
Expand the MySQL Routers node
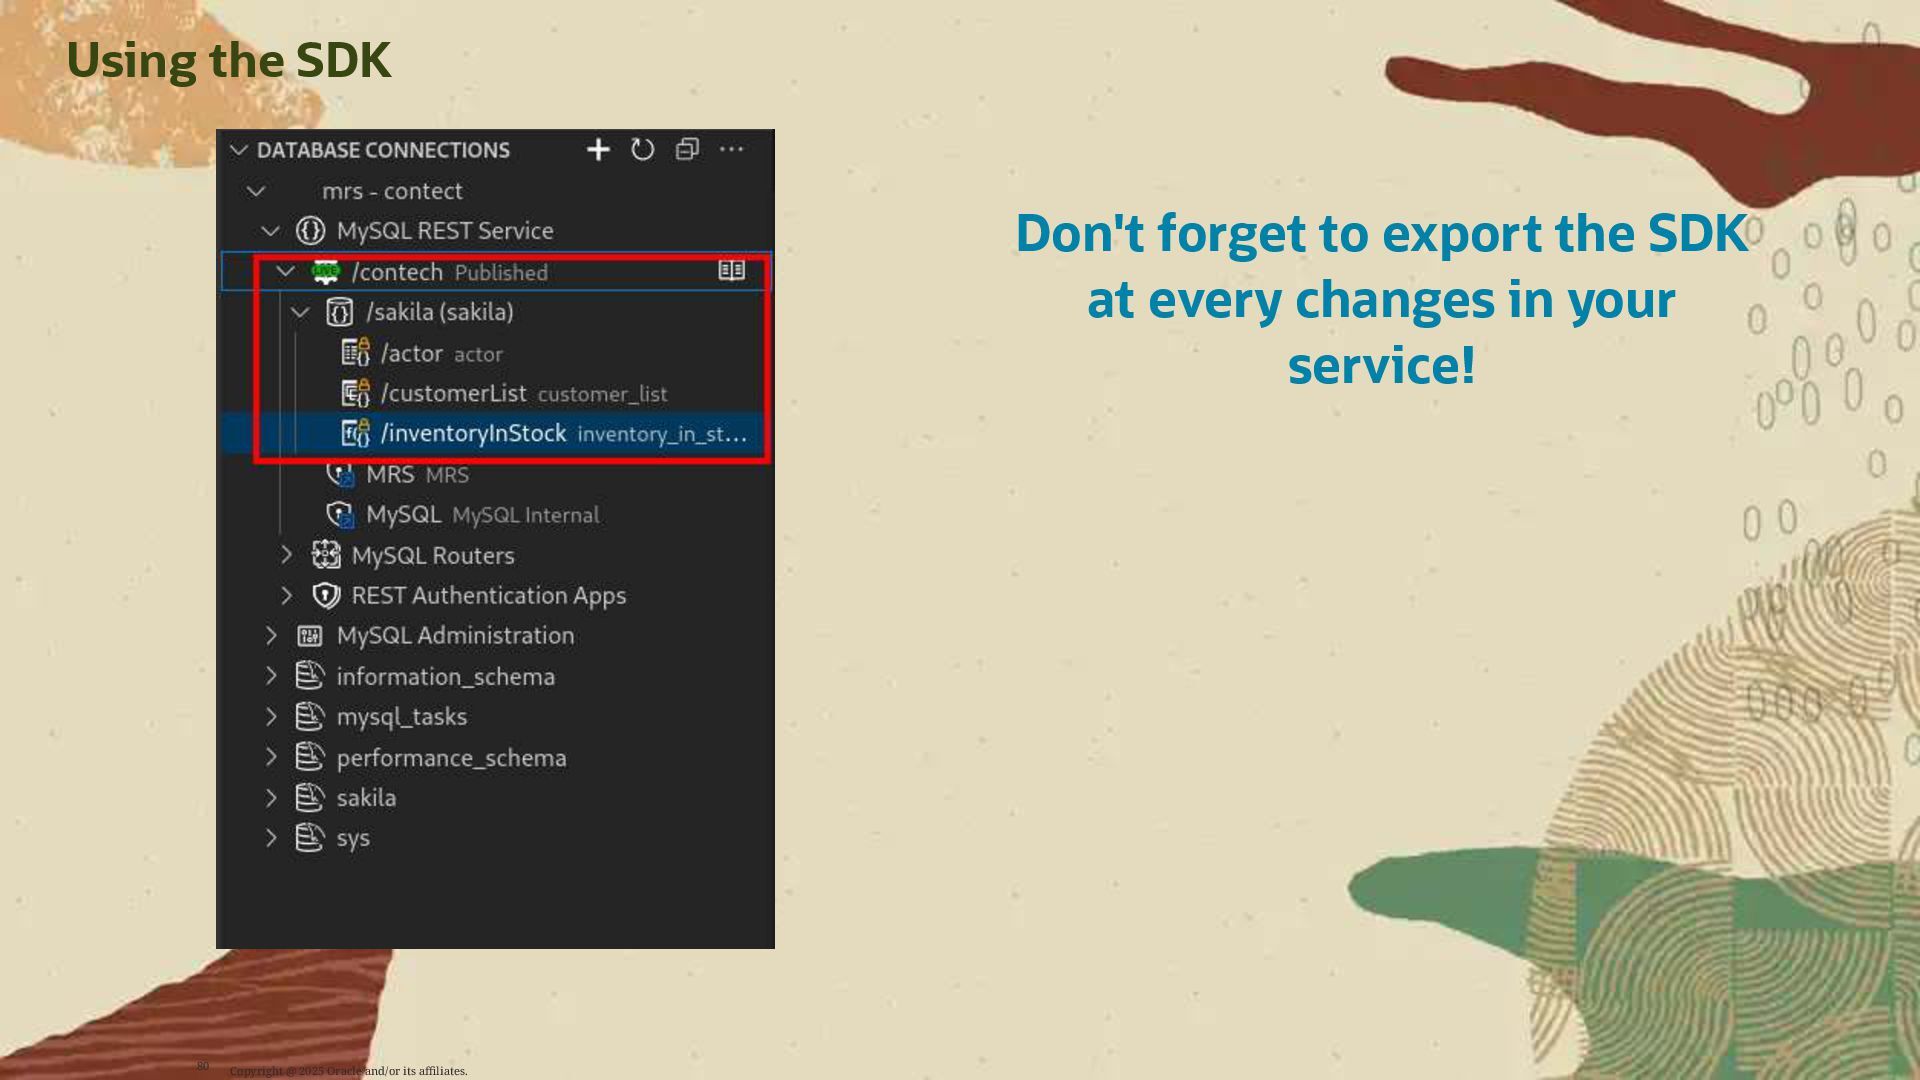pyautogui.click(x=286, y=555)
